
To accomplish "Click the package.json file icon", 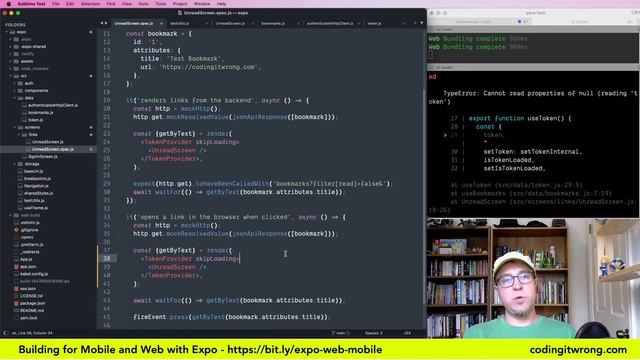I will pos(16,303).
